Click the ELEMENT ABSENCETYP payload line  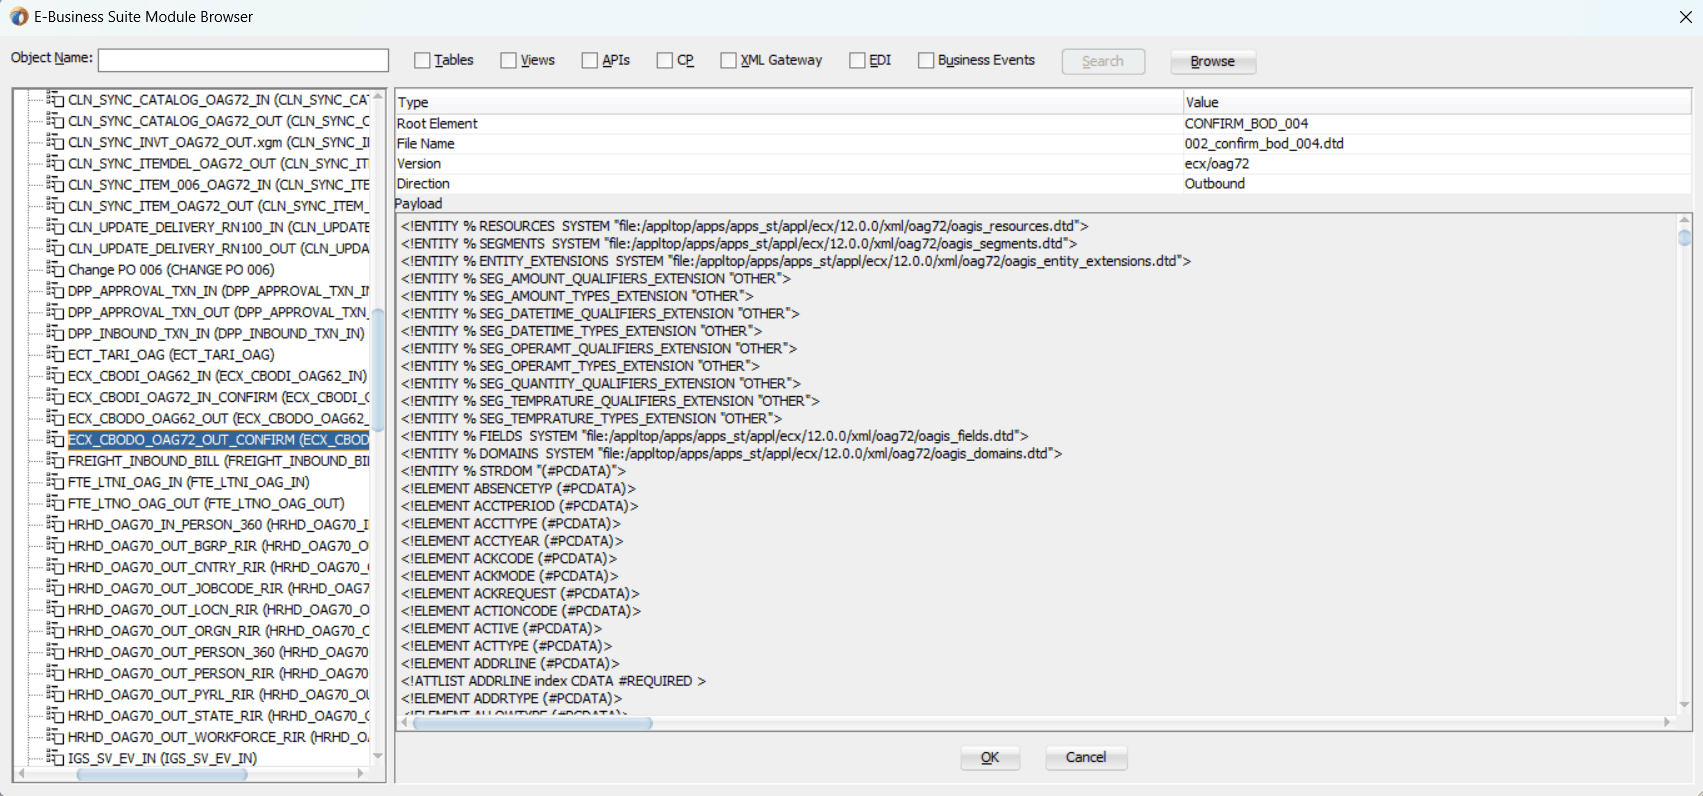click(x=518, y=488)
